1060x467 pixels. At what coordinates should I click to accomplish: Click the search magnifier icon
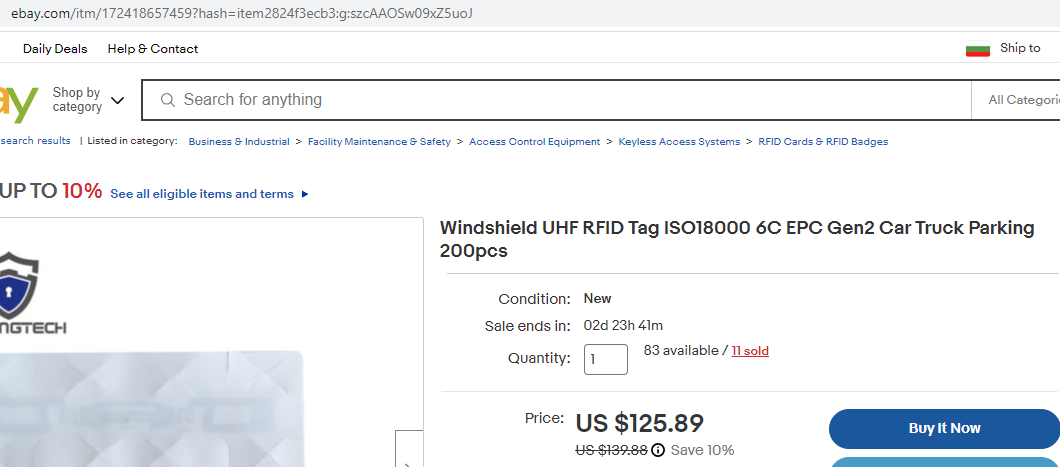pos(167,100)
